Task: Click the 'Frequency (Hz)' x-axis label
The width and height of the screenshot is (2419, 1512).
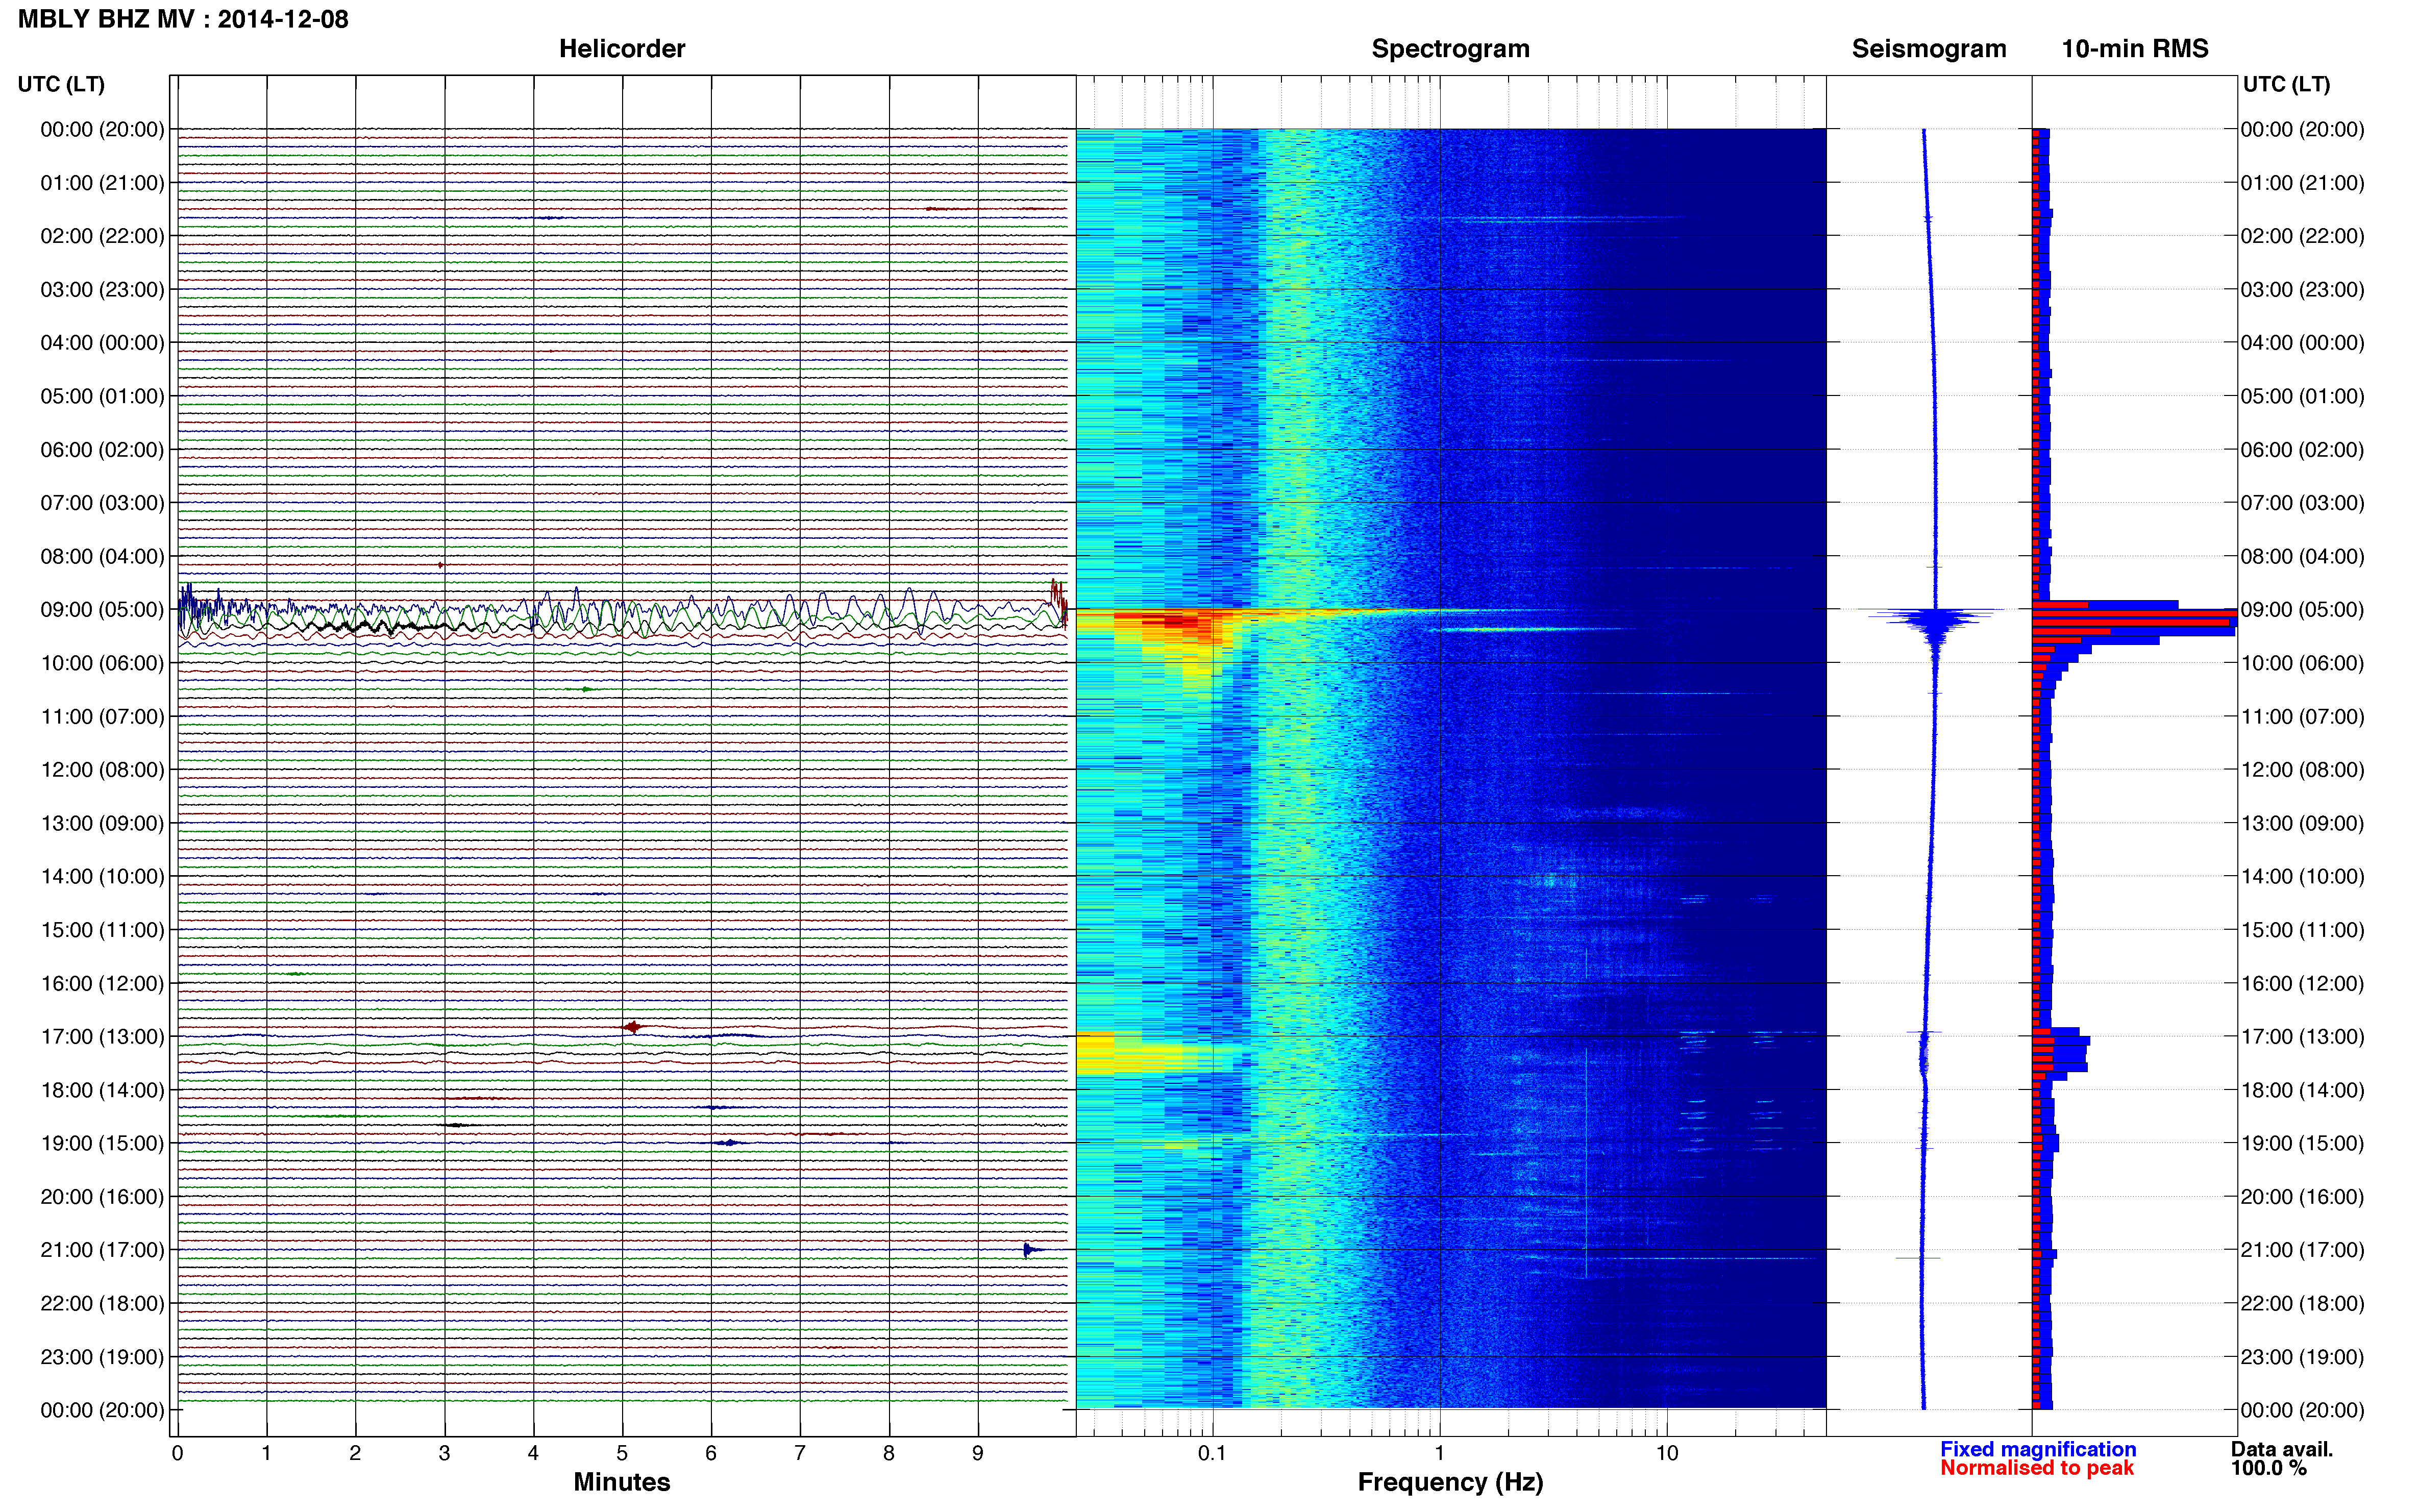Action: coord(1450,1483)
